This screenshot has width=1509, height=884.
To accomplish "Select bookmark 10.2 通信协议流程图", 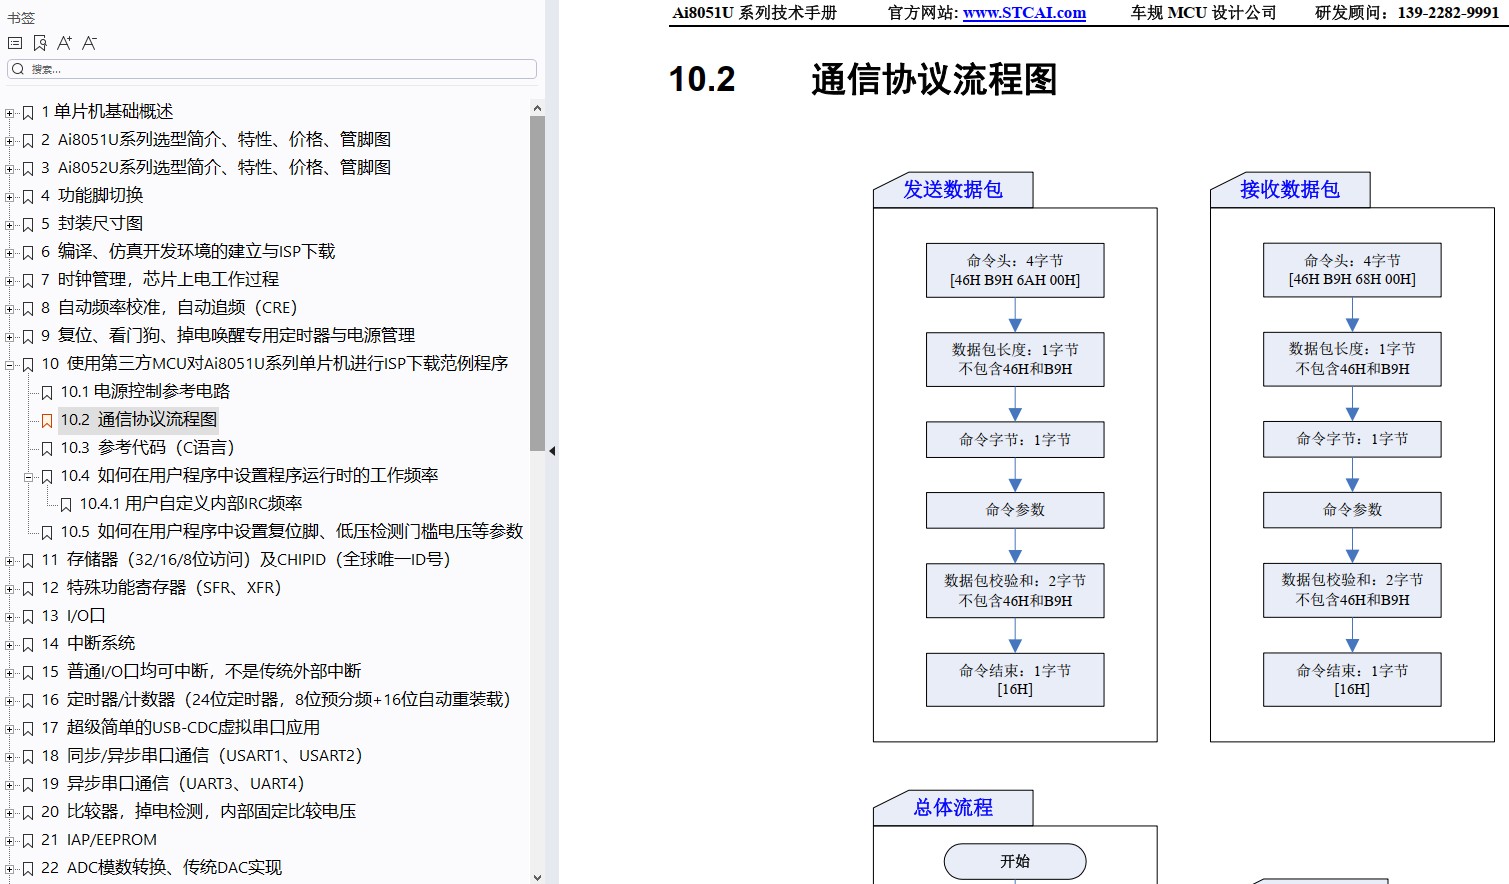I will [x=138, y=420].
